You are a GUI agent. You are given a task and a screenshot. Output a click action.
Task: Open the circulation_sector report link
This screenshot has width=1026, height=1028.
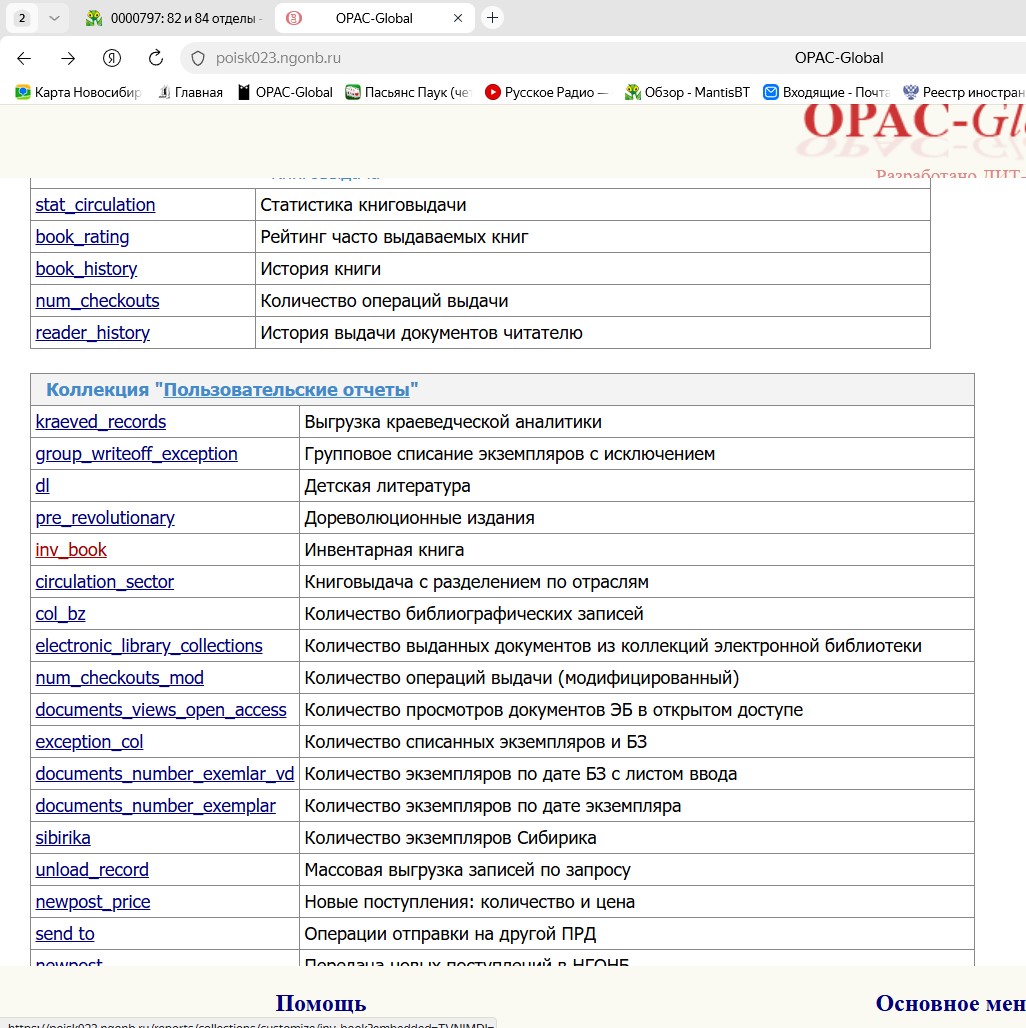tap(104, 582)
